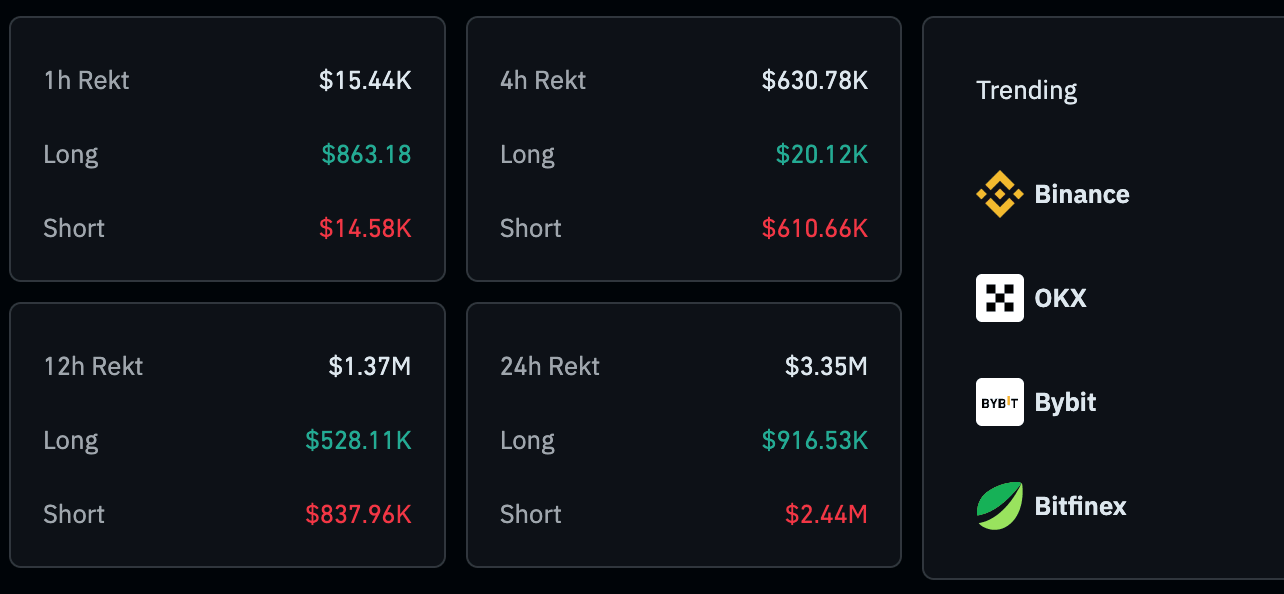Image resolution: width=1284 pixels, height=594 pixels.
Task: Select the 1h Short value $14.58K
Action: [x=365, y=228]
